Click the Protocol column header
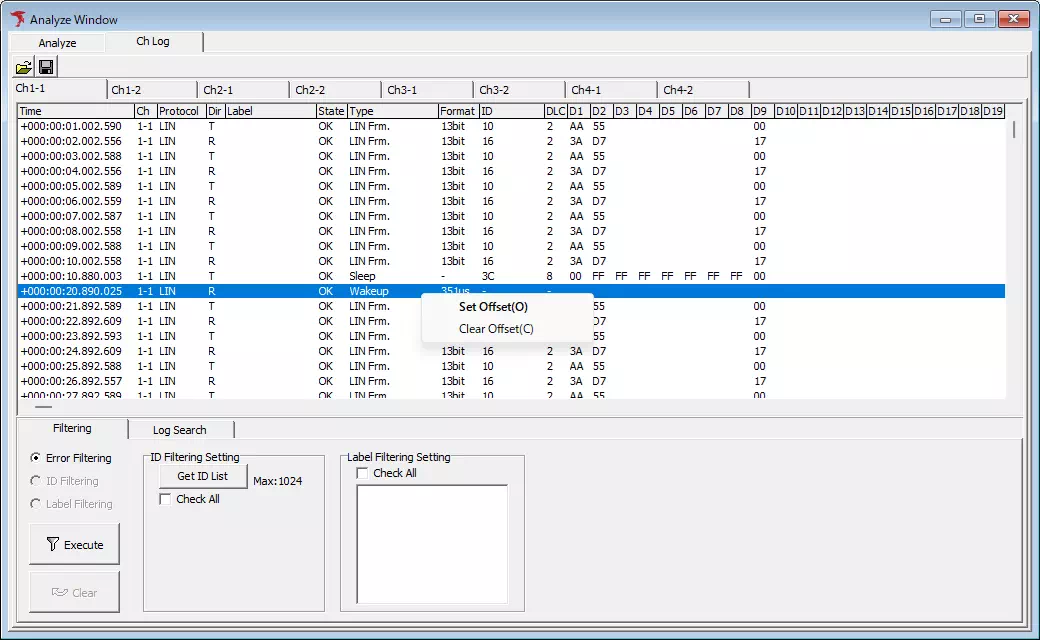The width and height of the screenshot is (1040, 640). point(179,111)
